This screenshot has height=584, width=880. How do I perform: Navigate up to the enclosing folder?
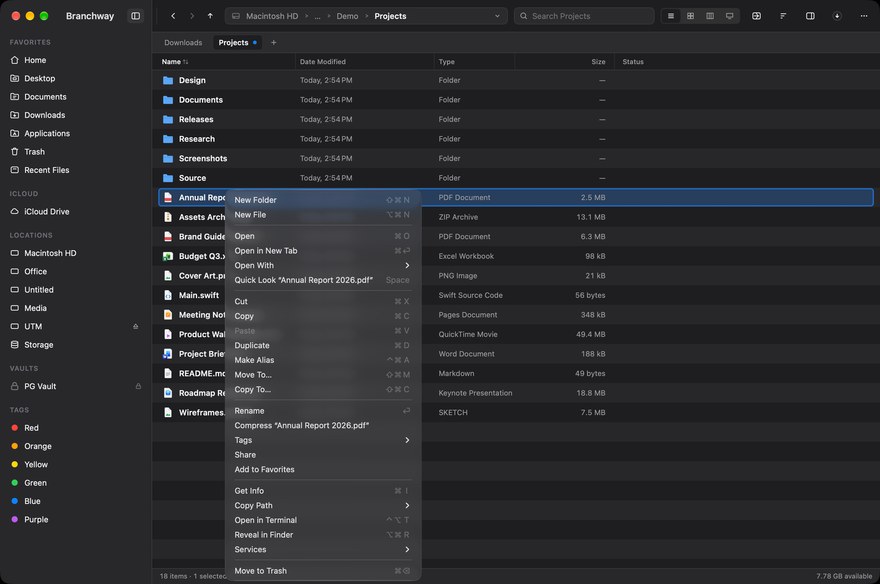point(210,16)
